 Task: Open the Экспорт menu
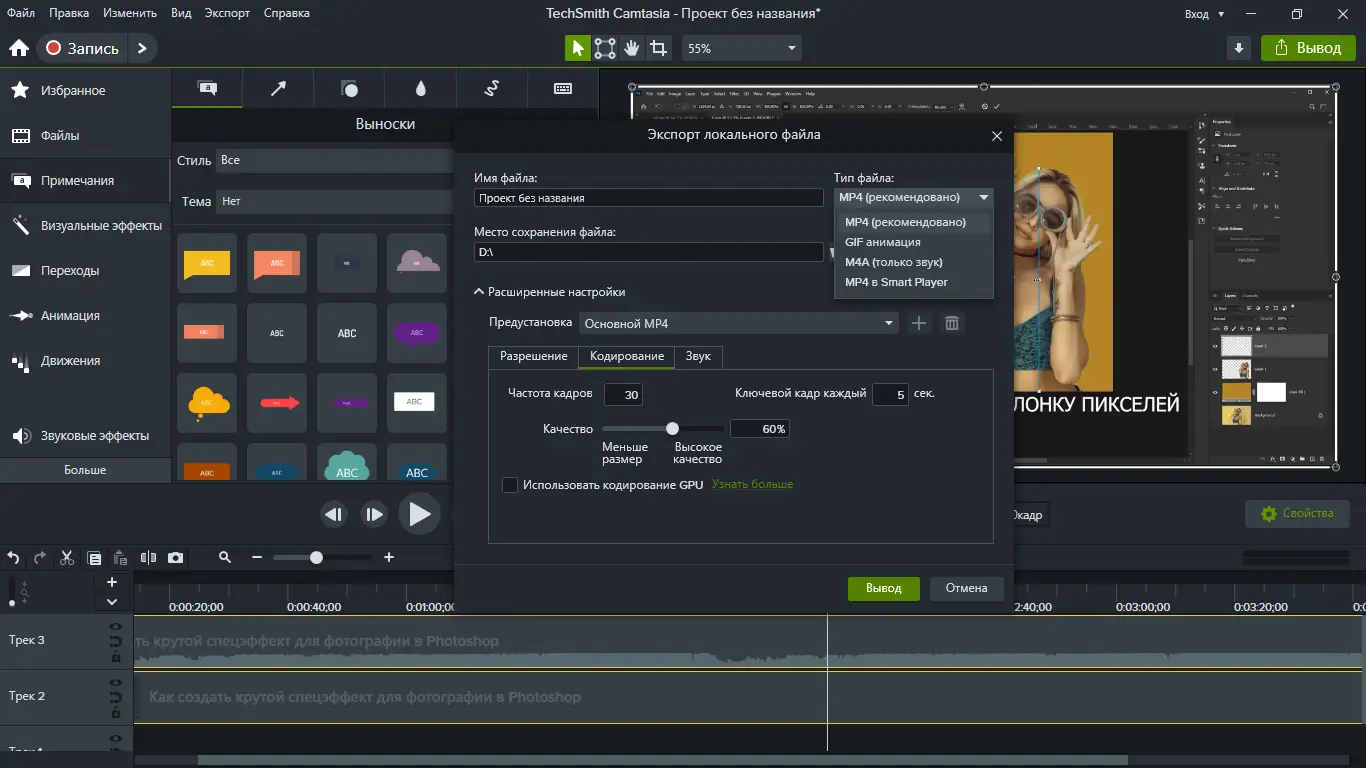point(227,13)
